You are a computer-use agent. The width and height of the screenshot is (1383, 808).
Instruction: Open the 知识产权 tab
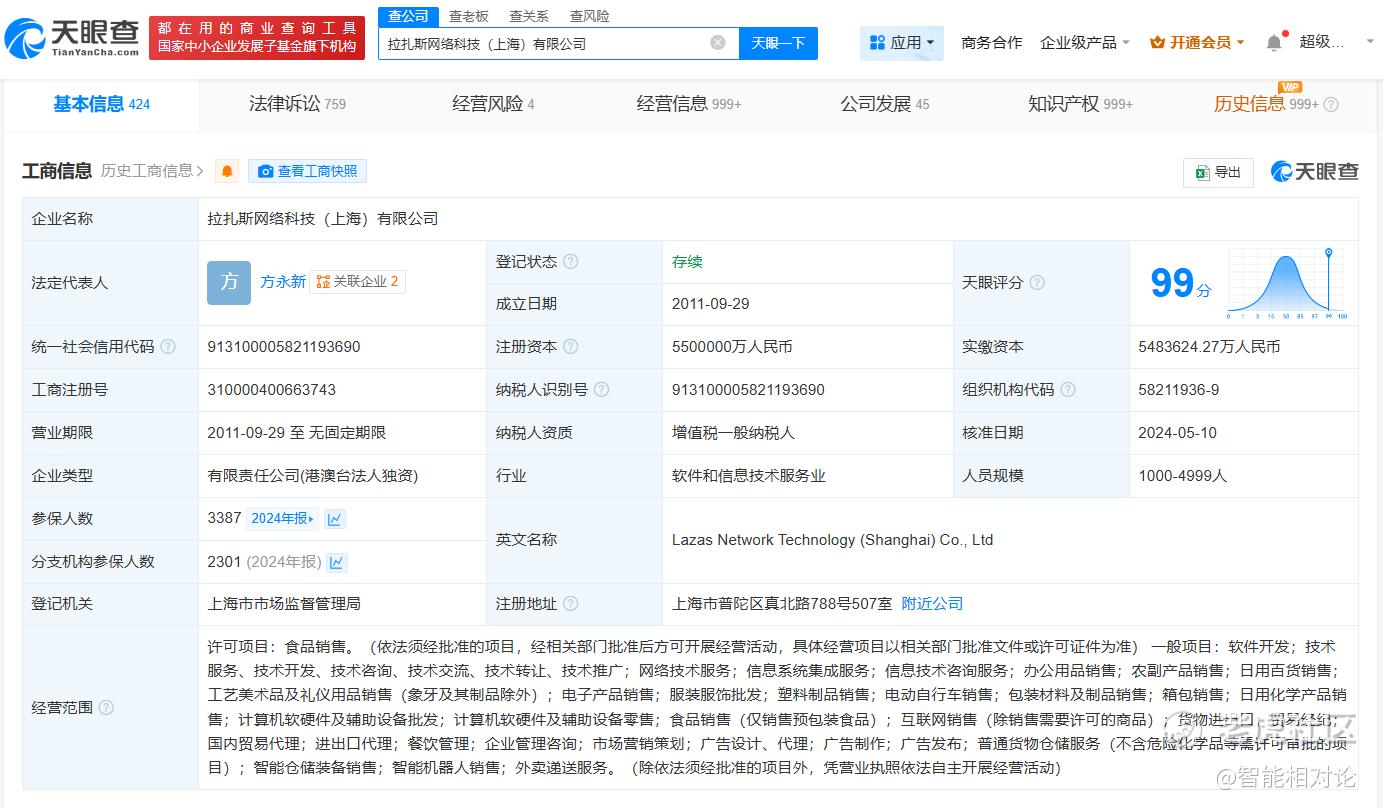[x=1080, y=104]
